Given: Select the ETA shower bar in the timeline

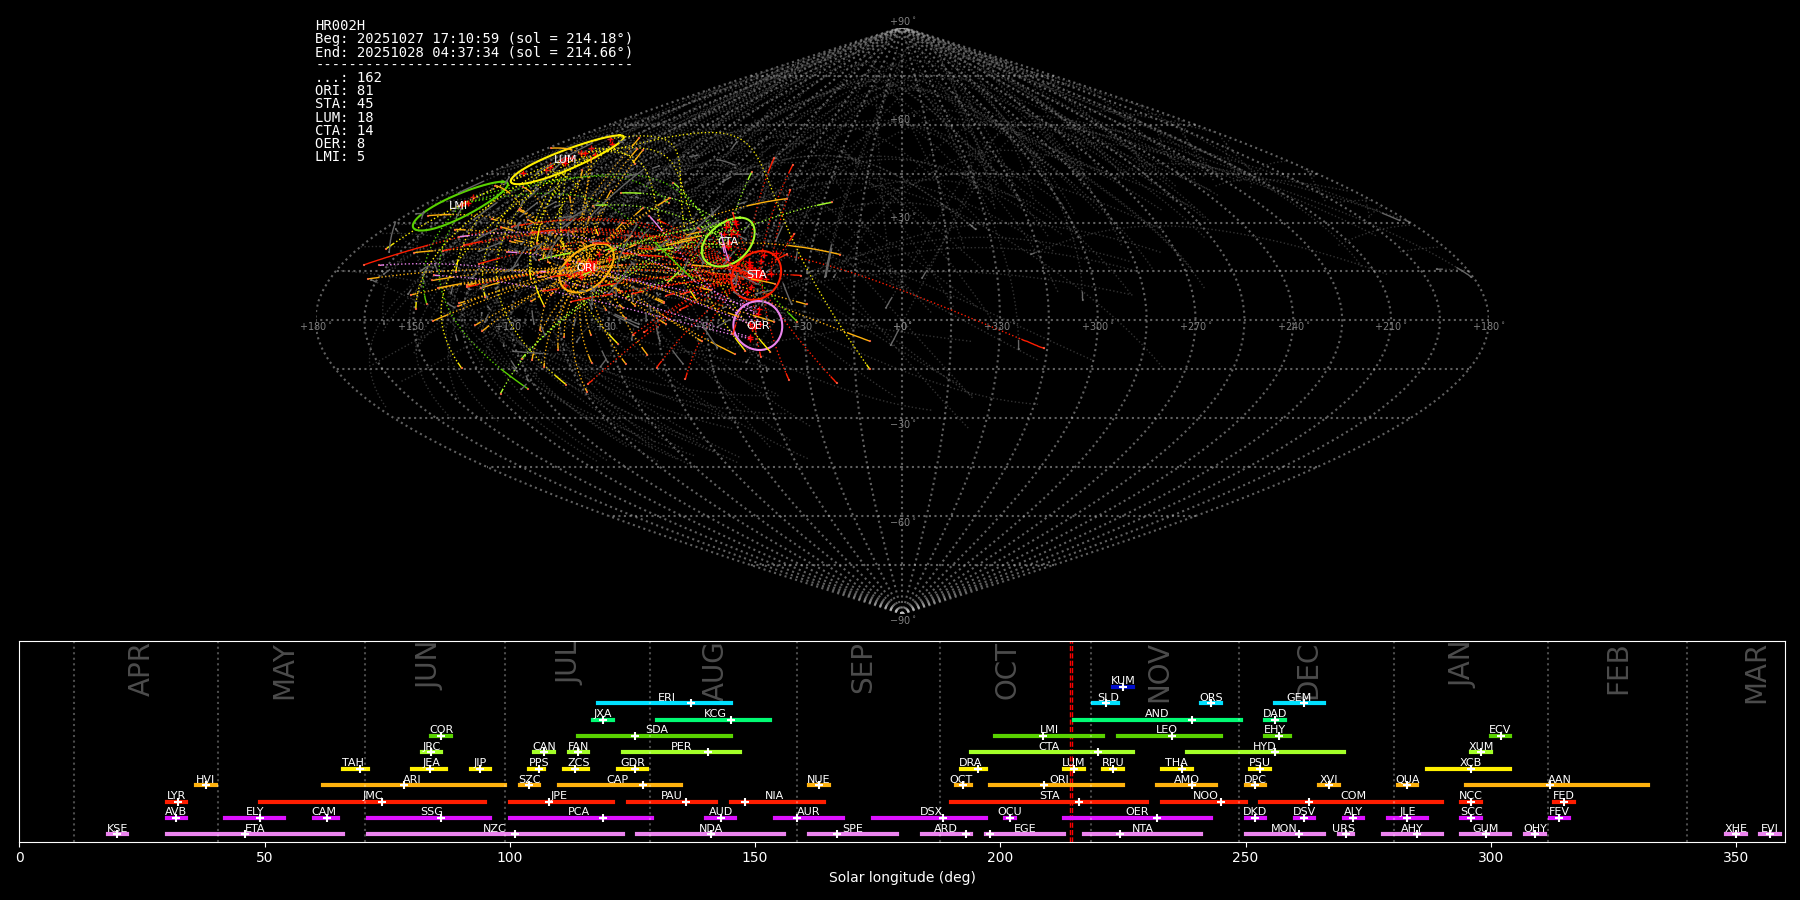Looking at the screenshot, I should pyautogui.click(x=255, y=834).
